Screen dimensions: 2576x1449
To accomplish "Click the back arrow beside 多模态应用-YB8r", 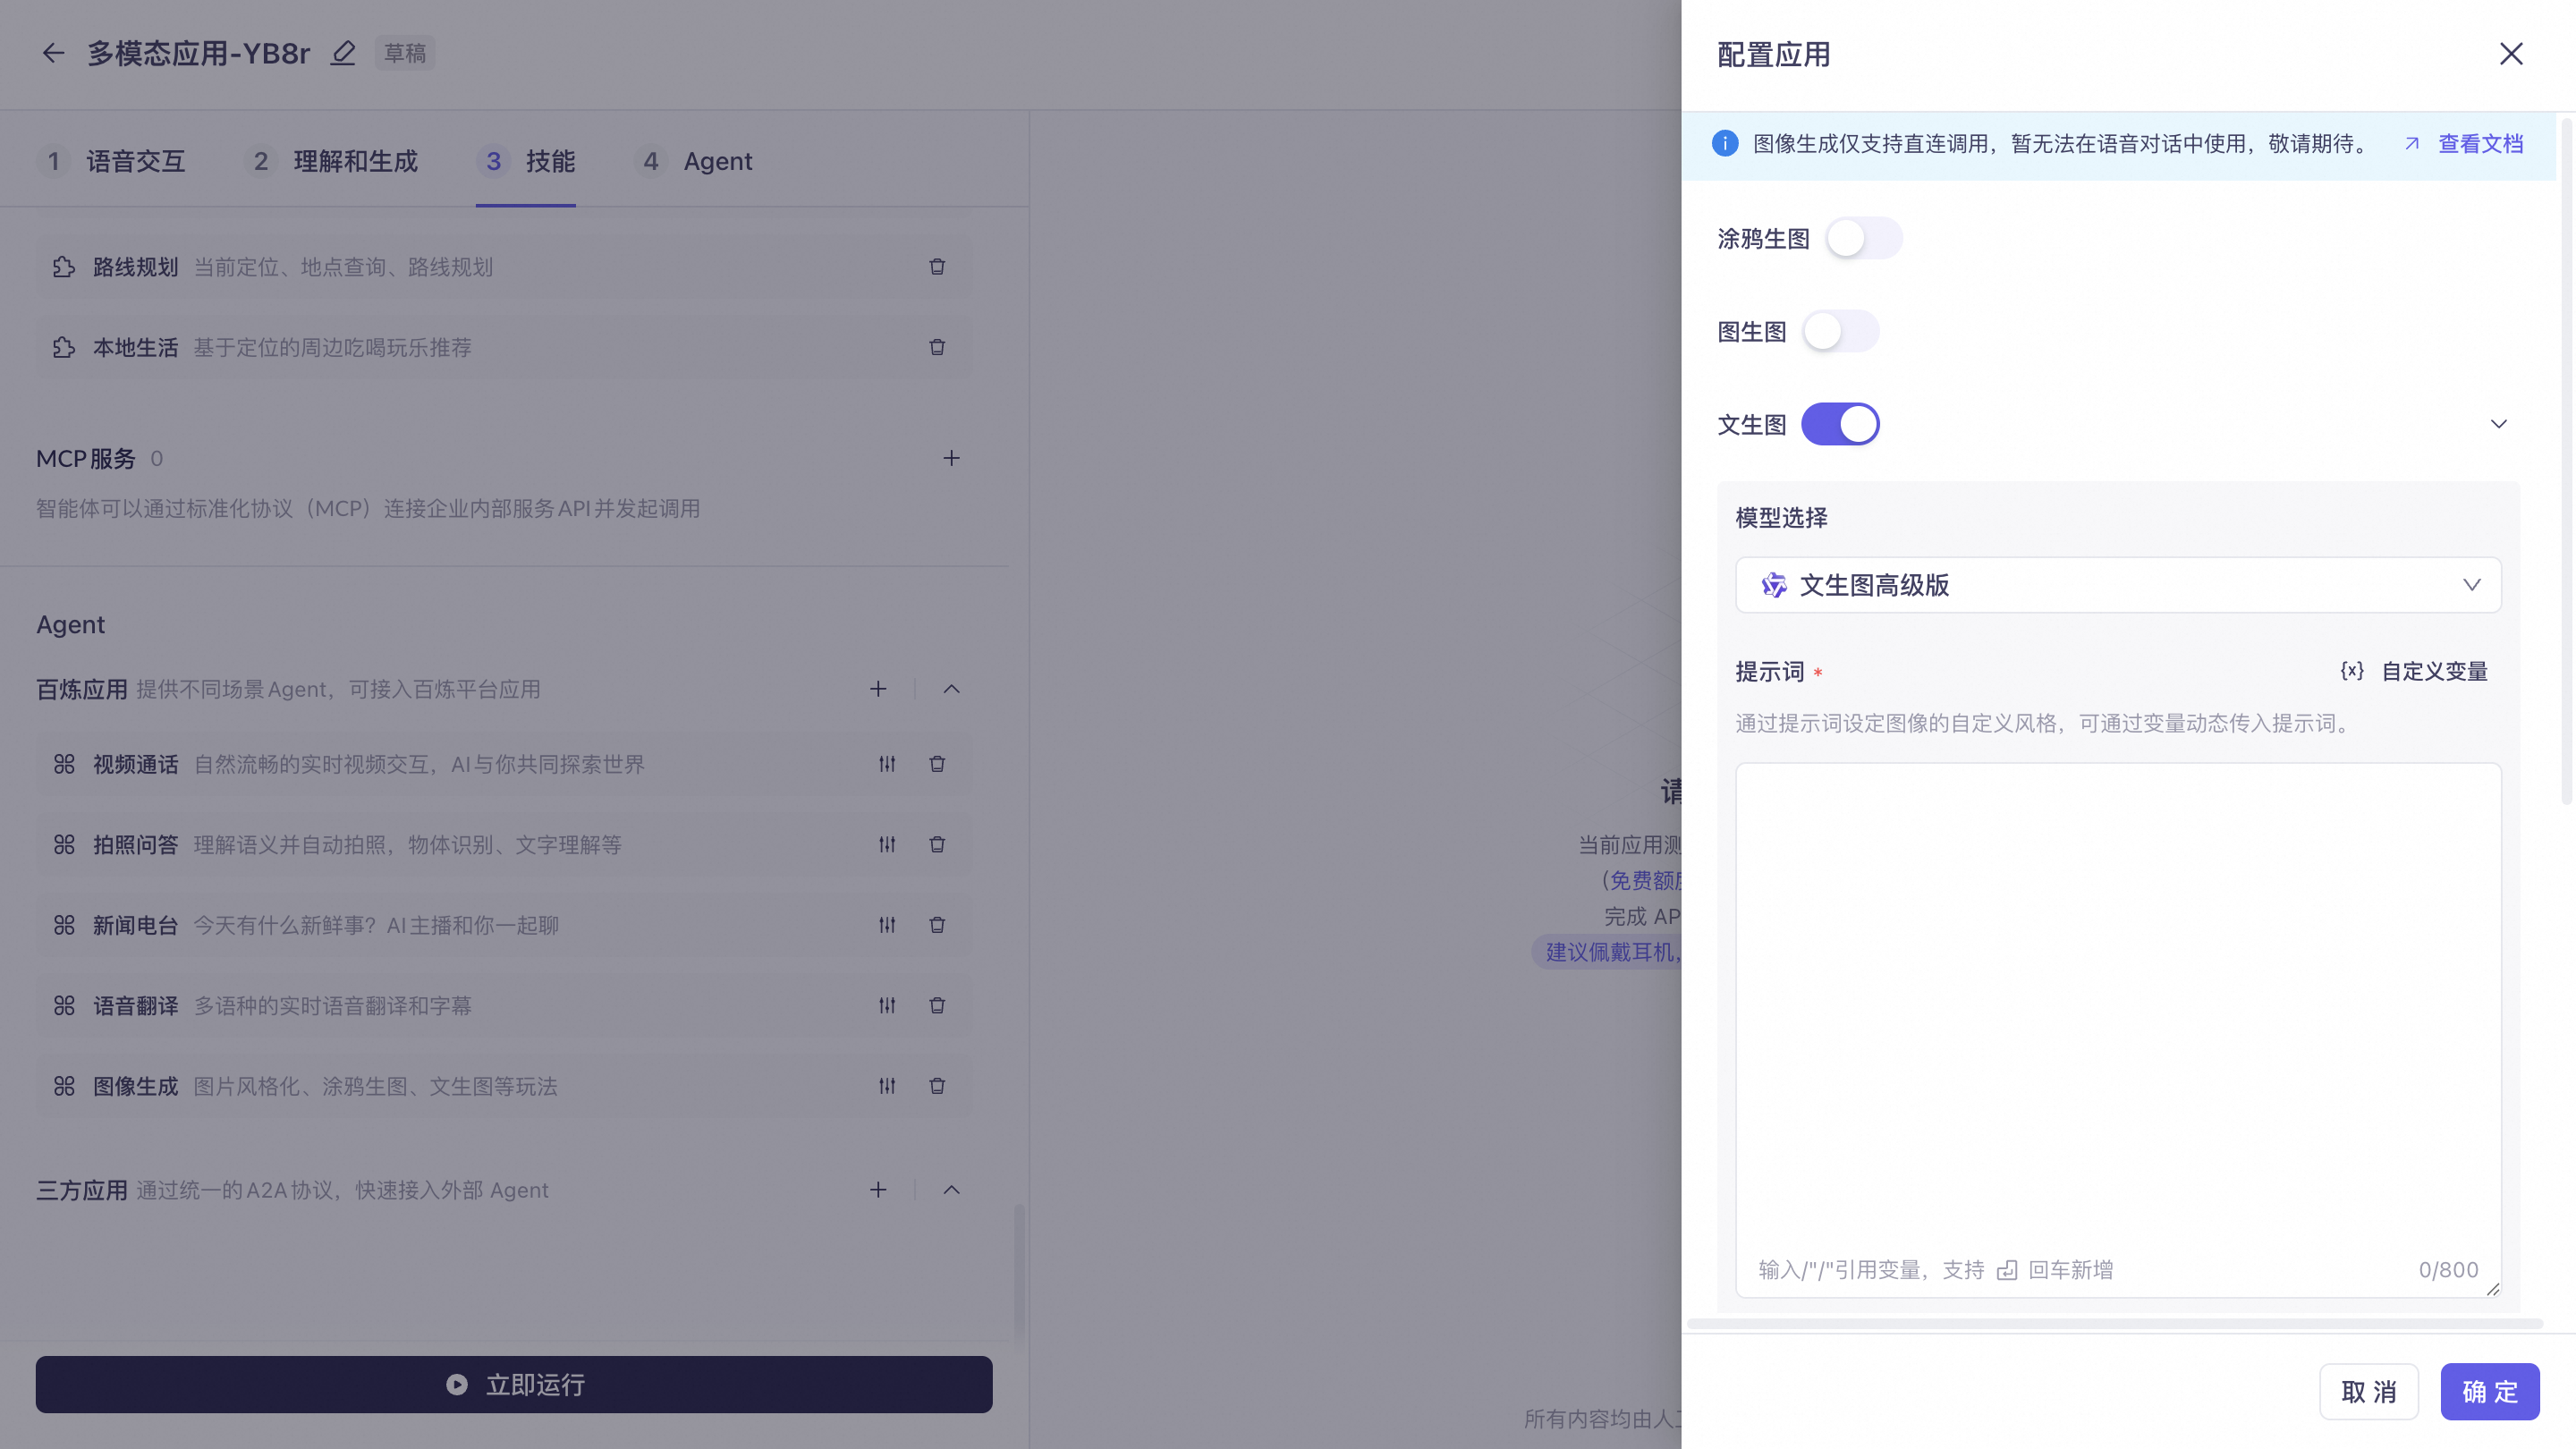I will (x=53, y=53).
